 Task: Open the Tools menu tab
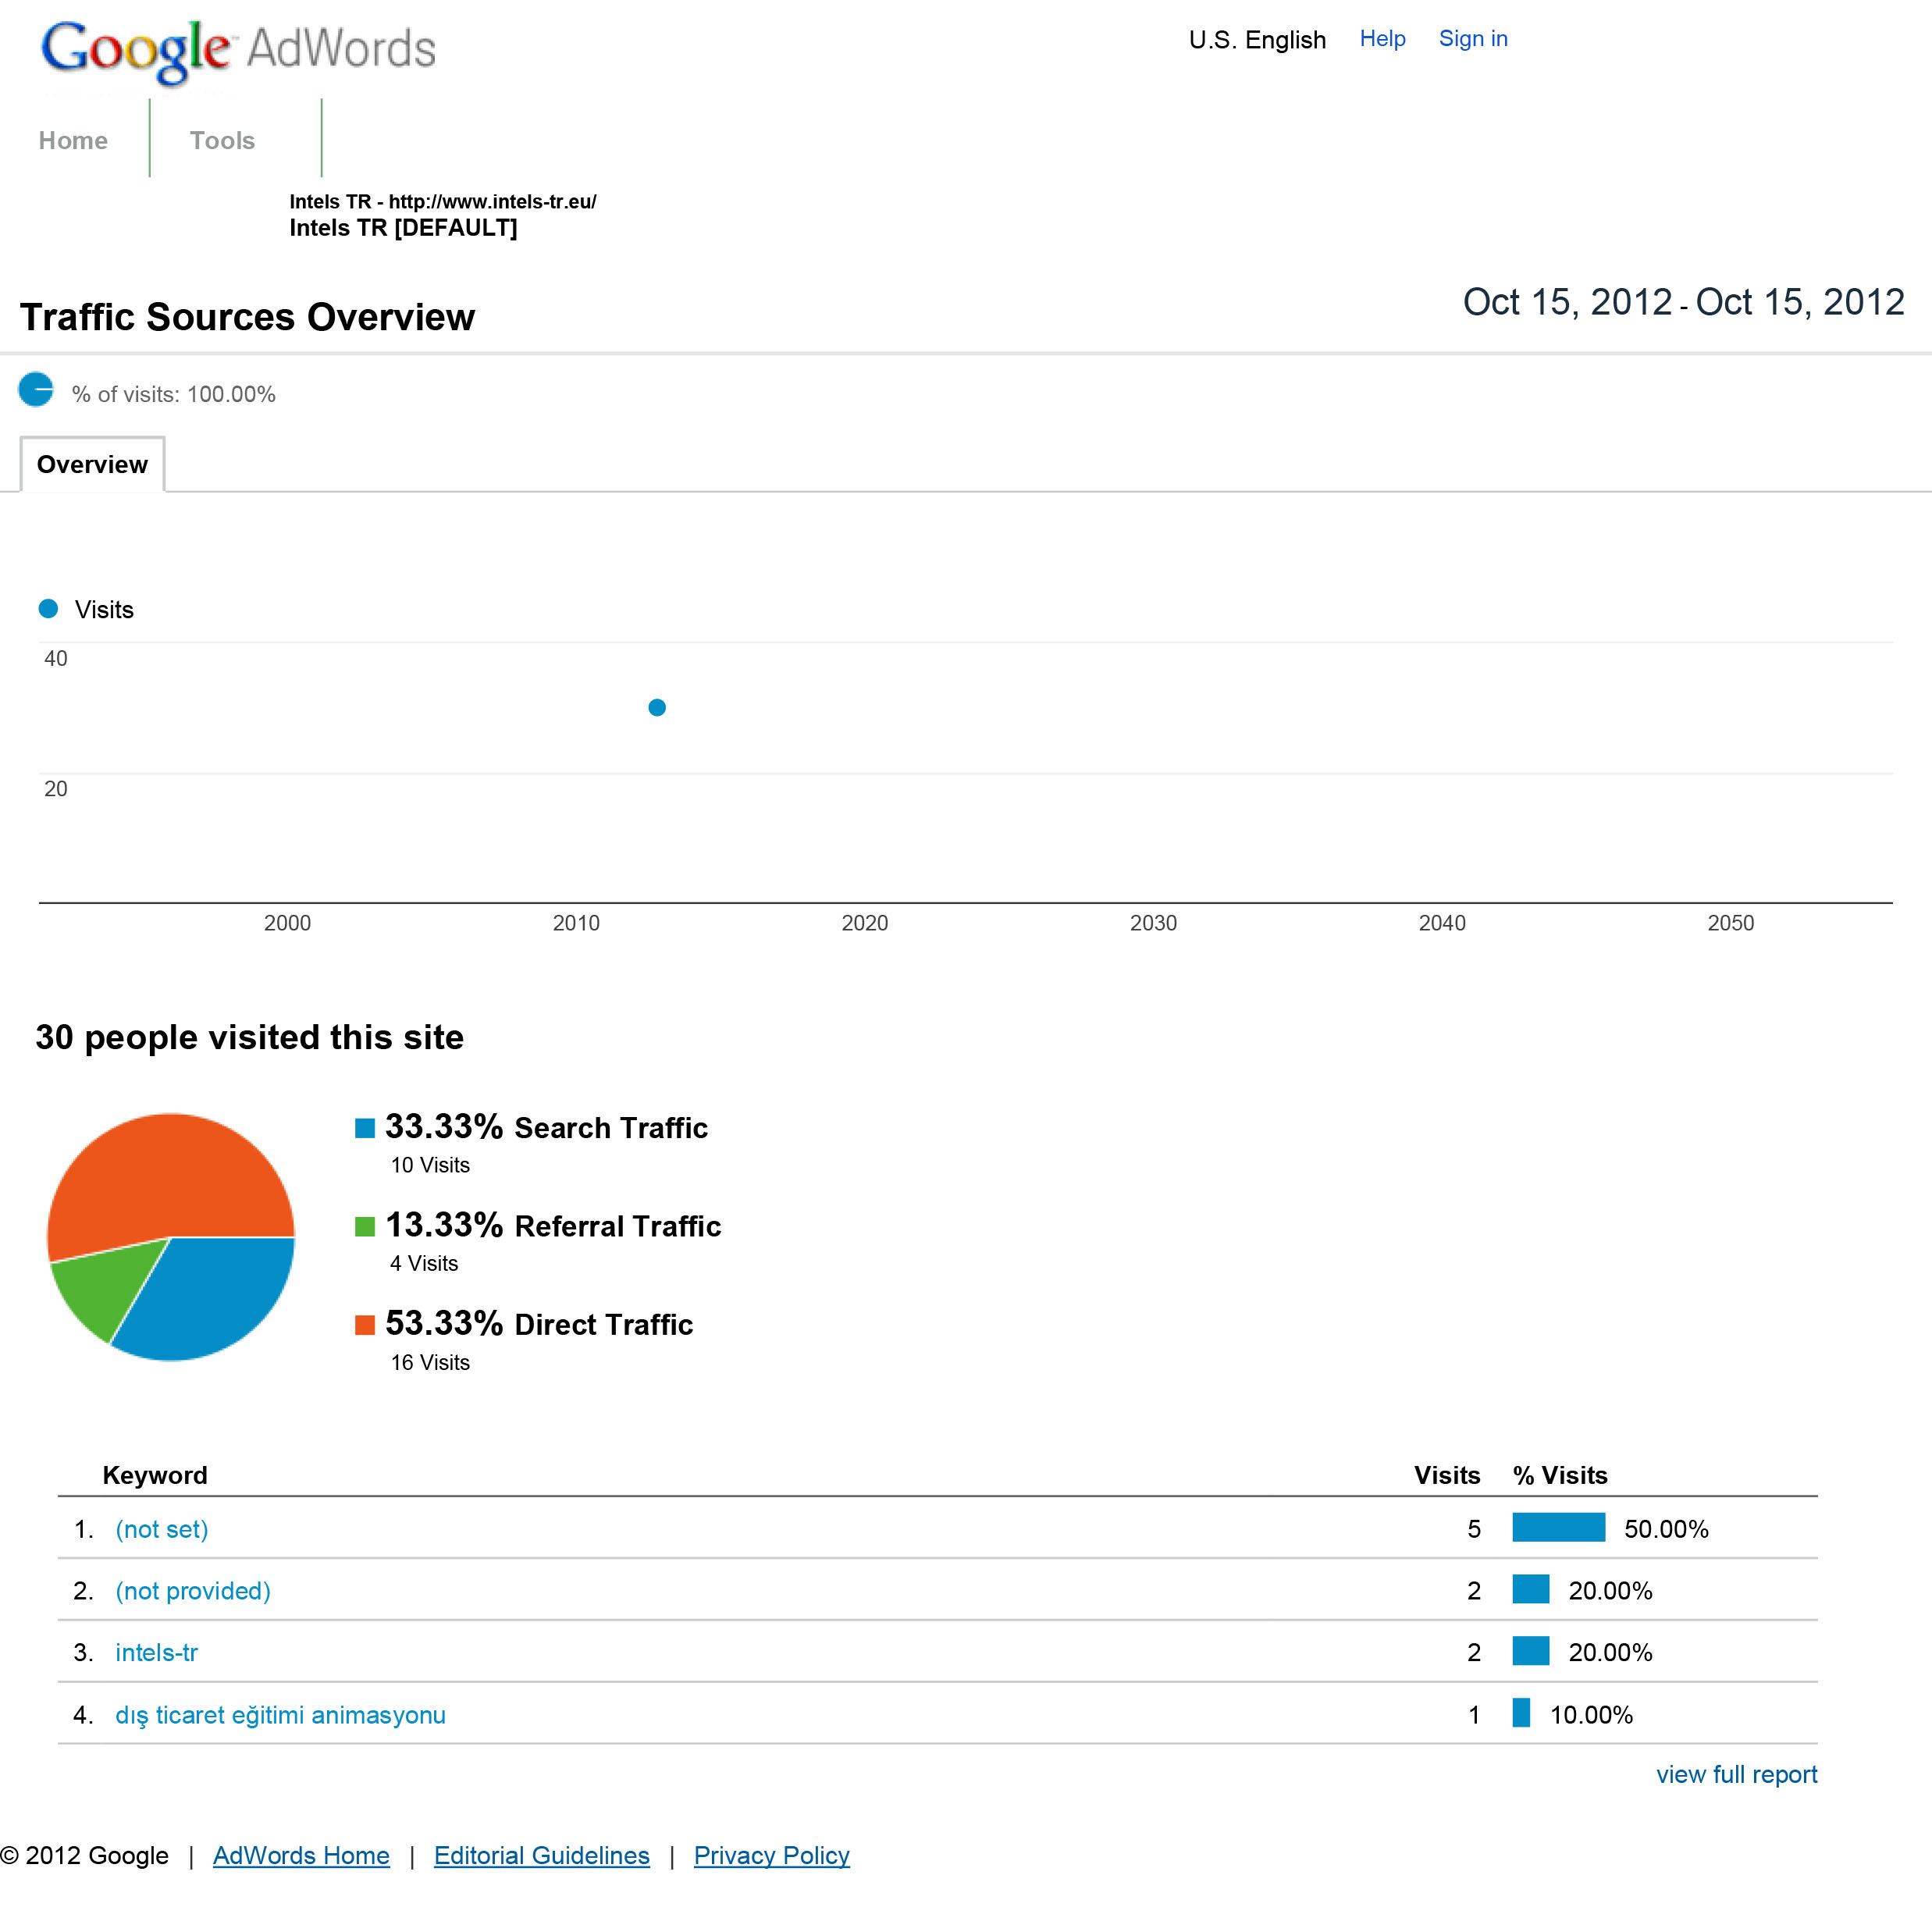pos(222,140)
